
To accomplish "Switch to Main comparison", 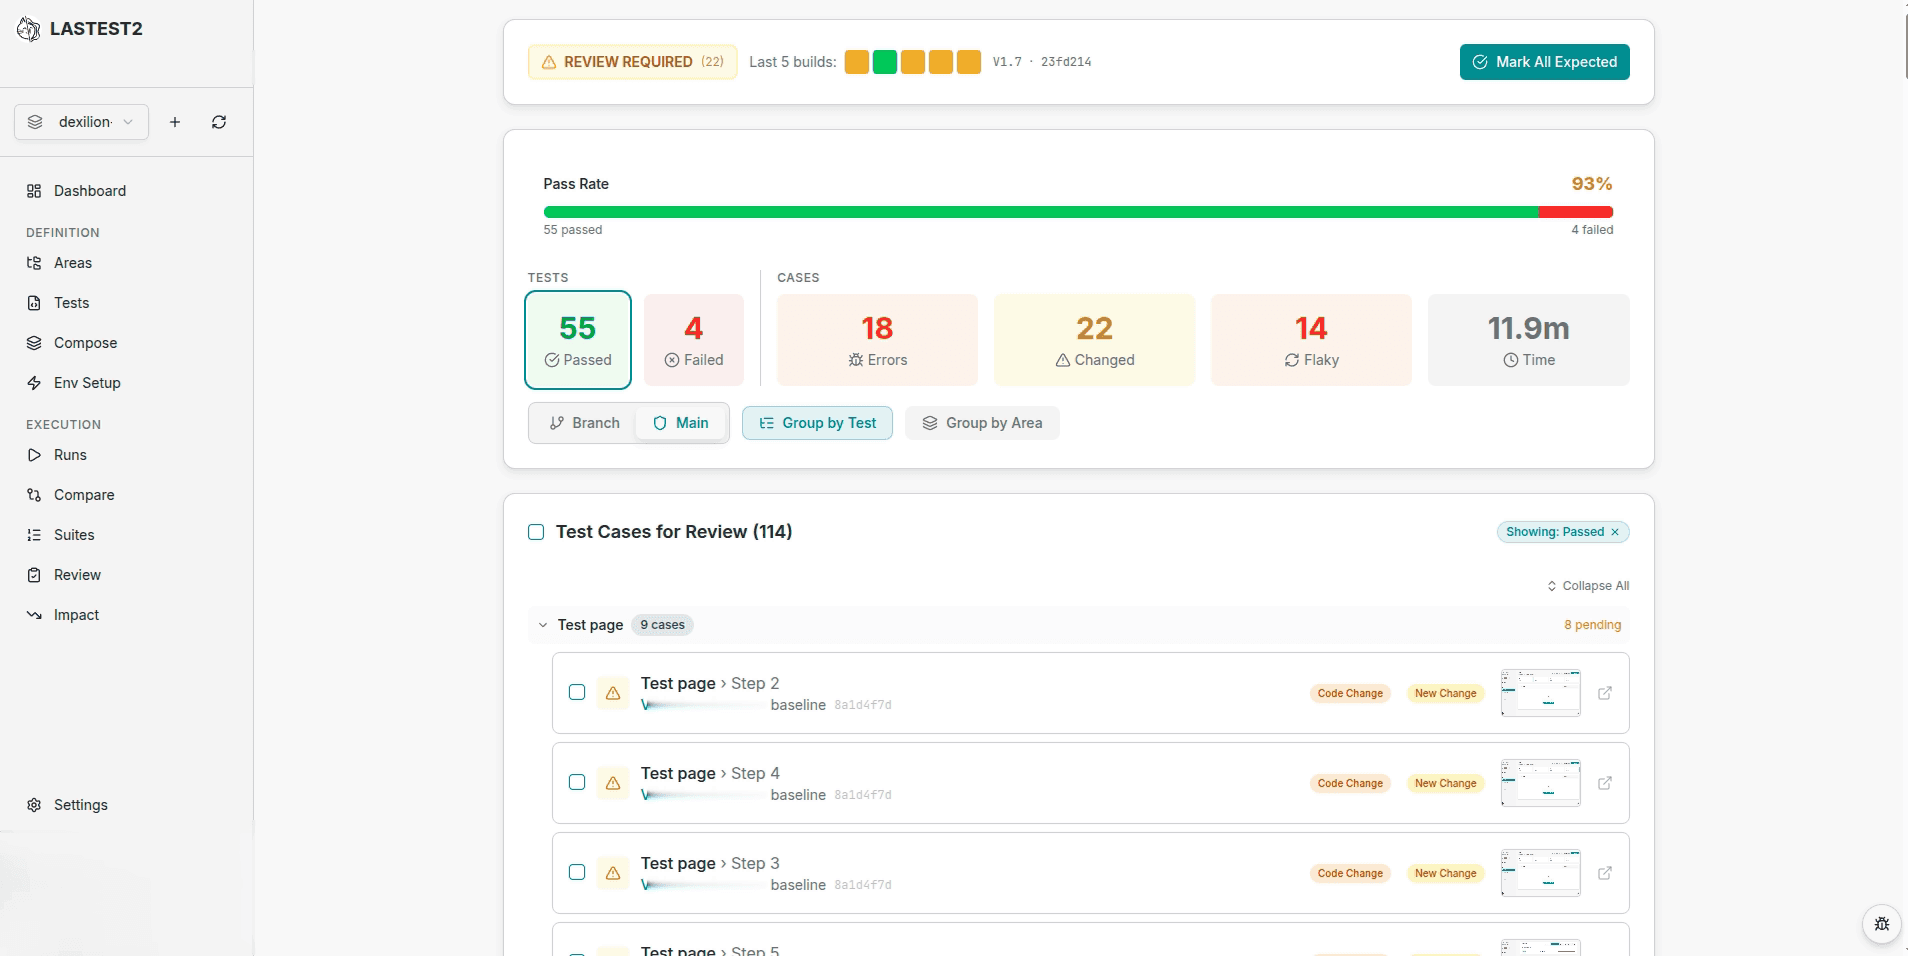I will click(x=680, y=423).
